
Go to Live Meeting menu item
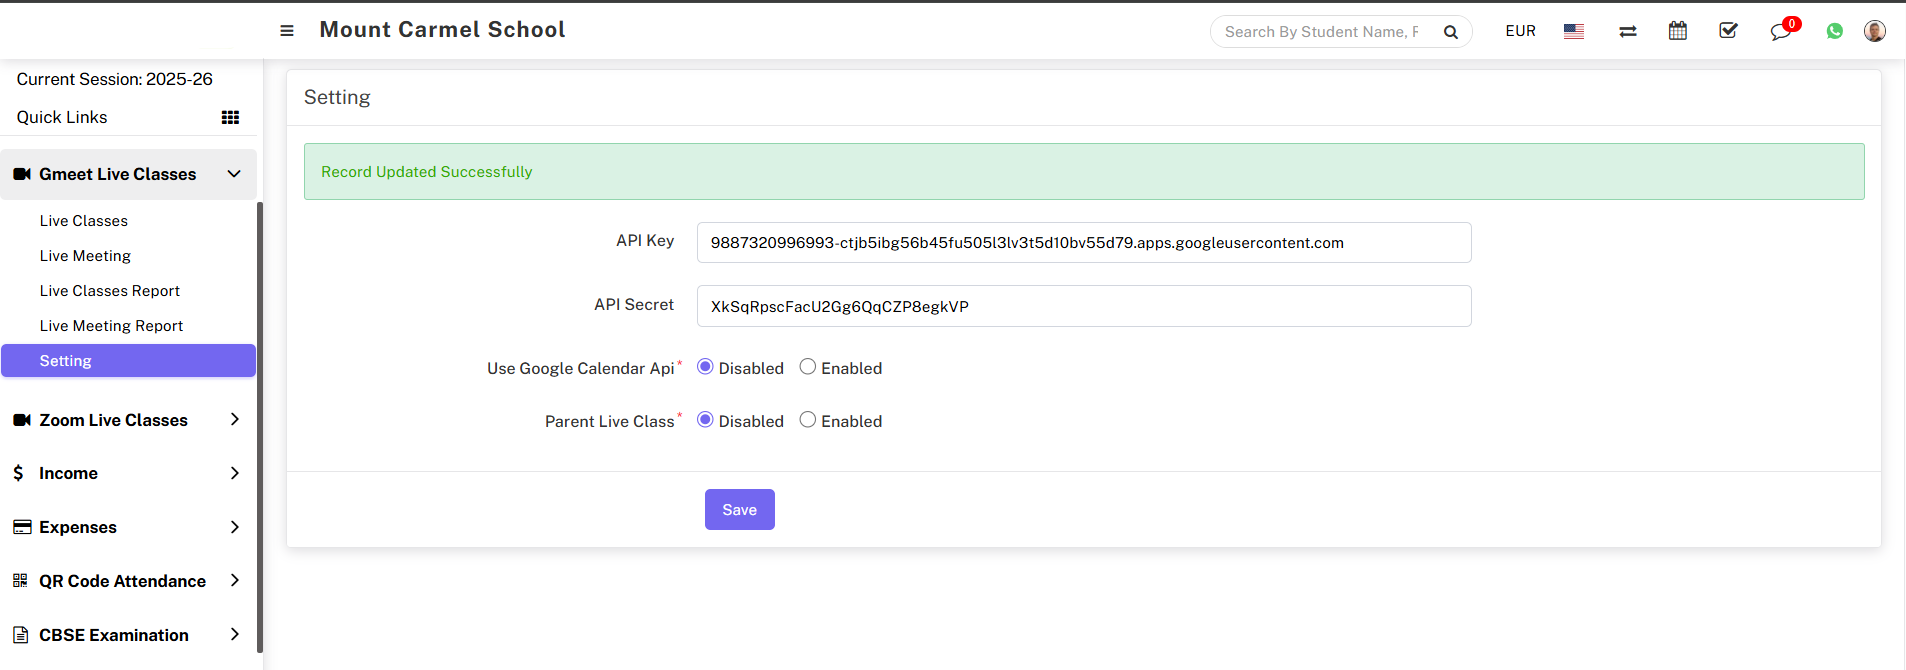coord(85,256)
